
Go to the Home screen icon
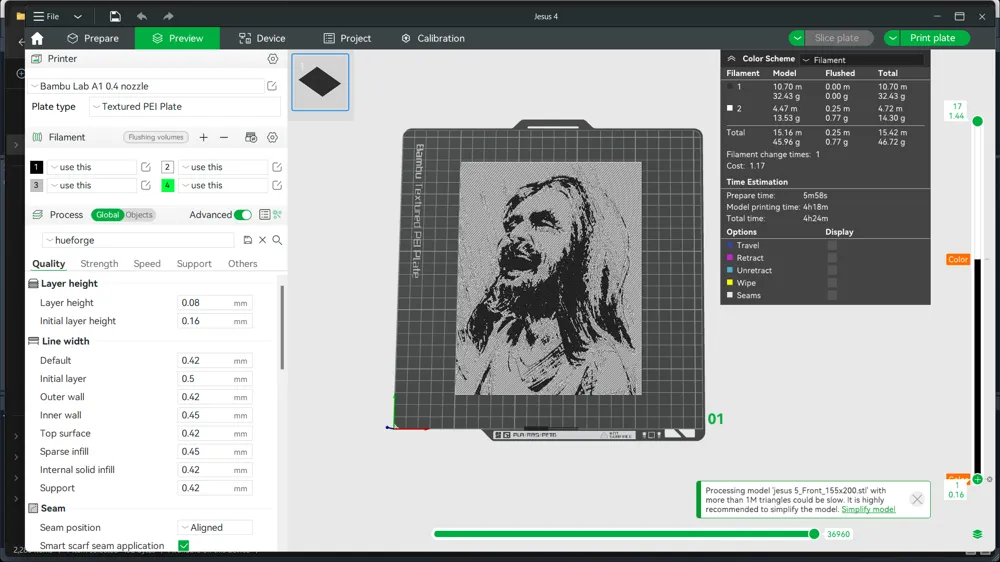pos(37,38)
